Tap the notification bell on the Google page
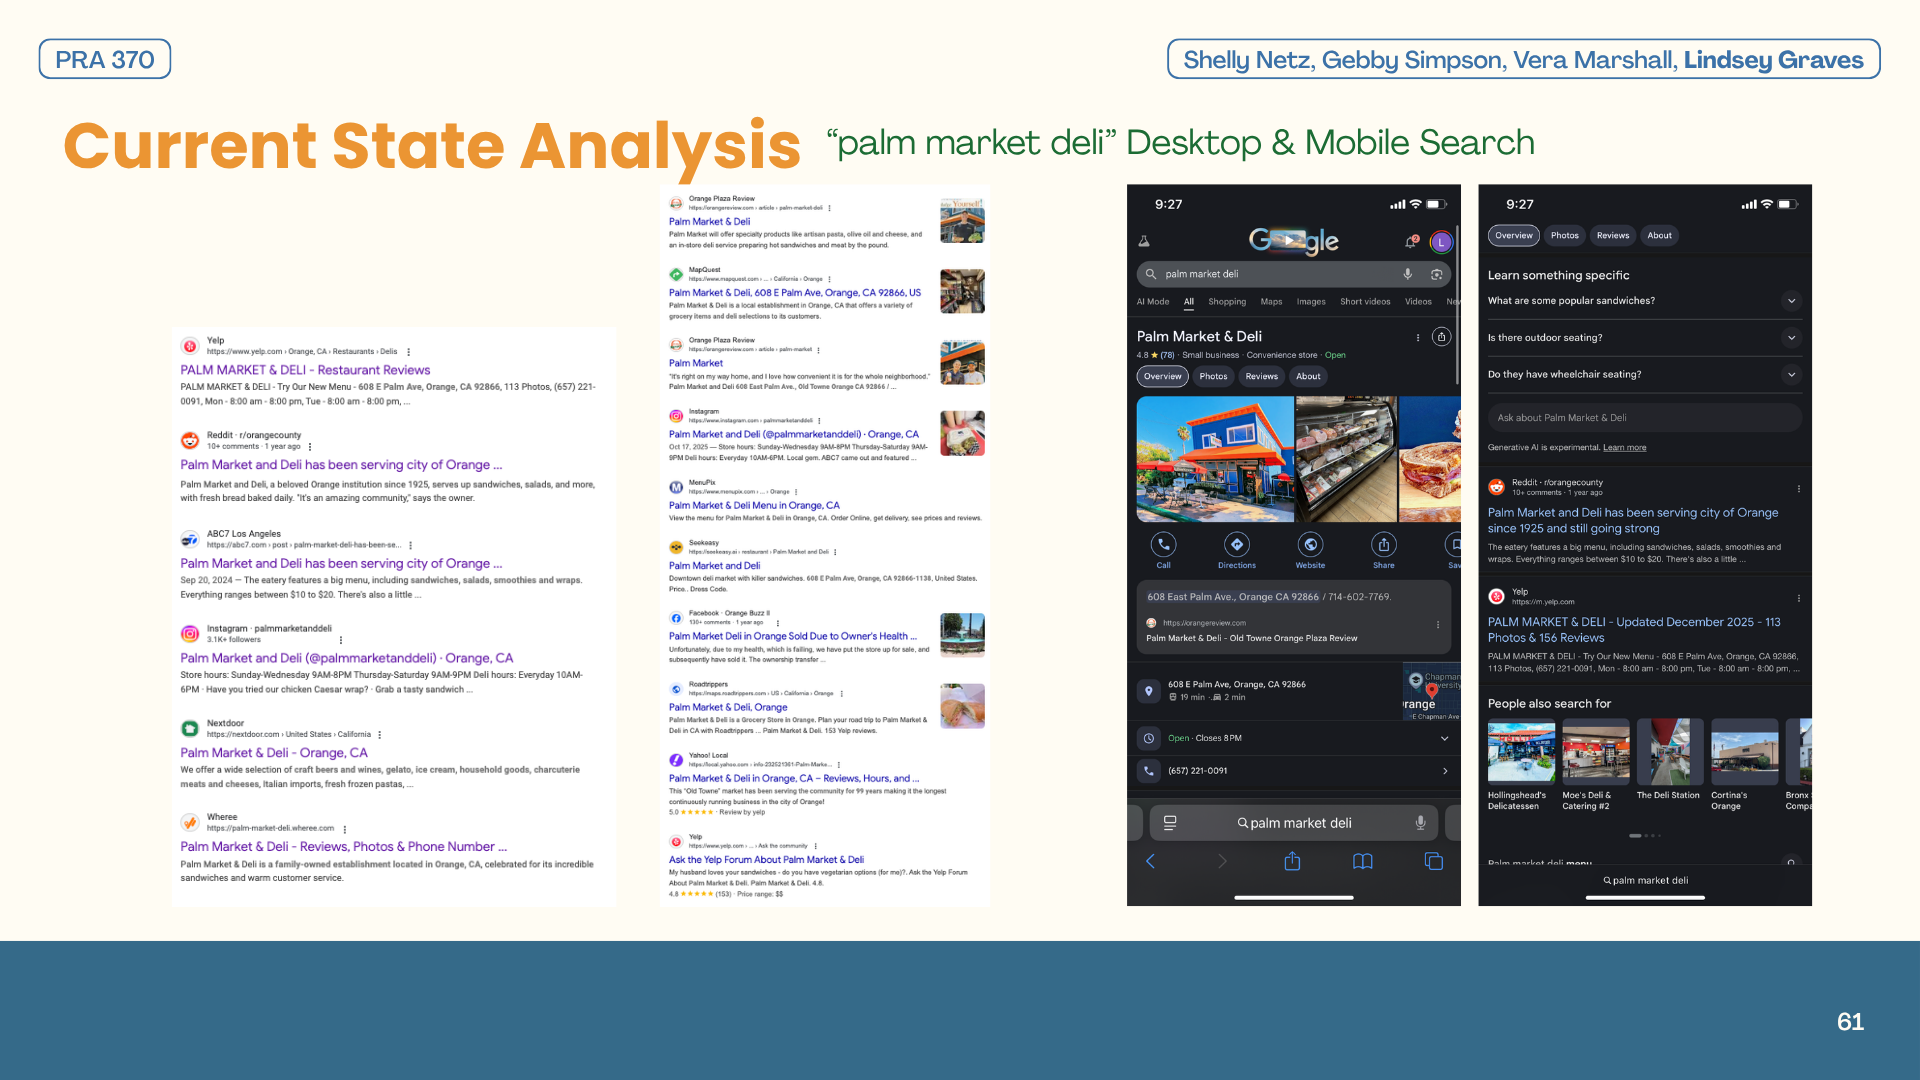The width and height of the screenshot is (1920, 1080). click(1411, 241)
